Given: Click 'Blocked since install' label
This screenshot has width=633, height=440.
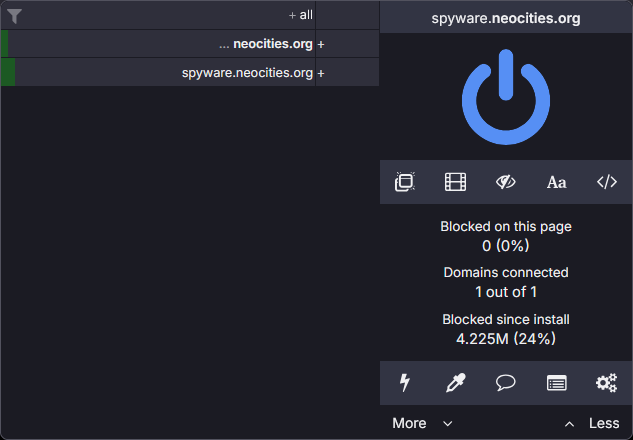Looking at the screenshot, I should [x=506, y=319].
